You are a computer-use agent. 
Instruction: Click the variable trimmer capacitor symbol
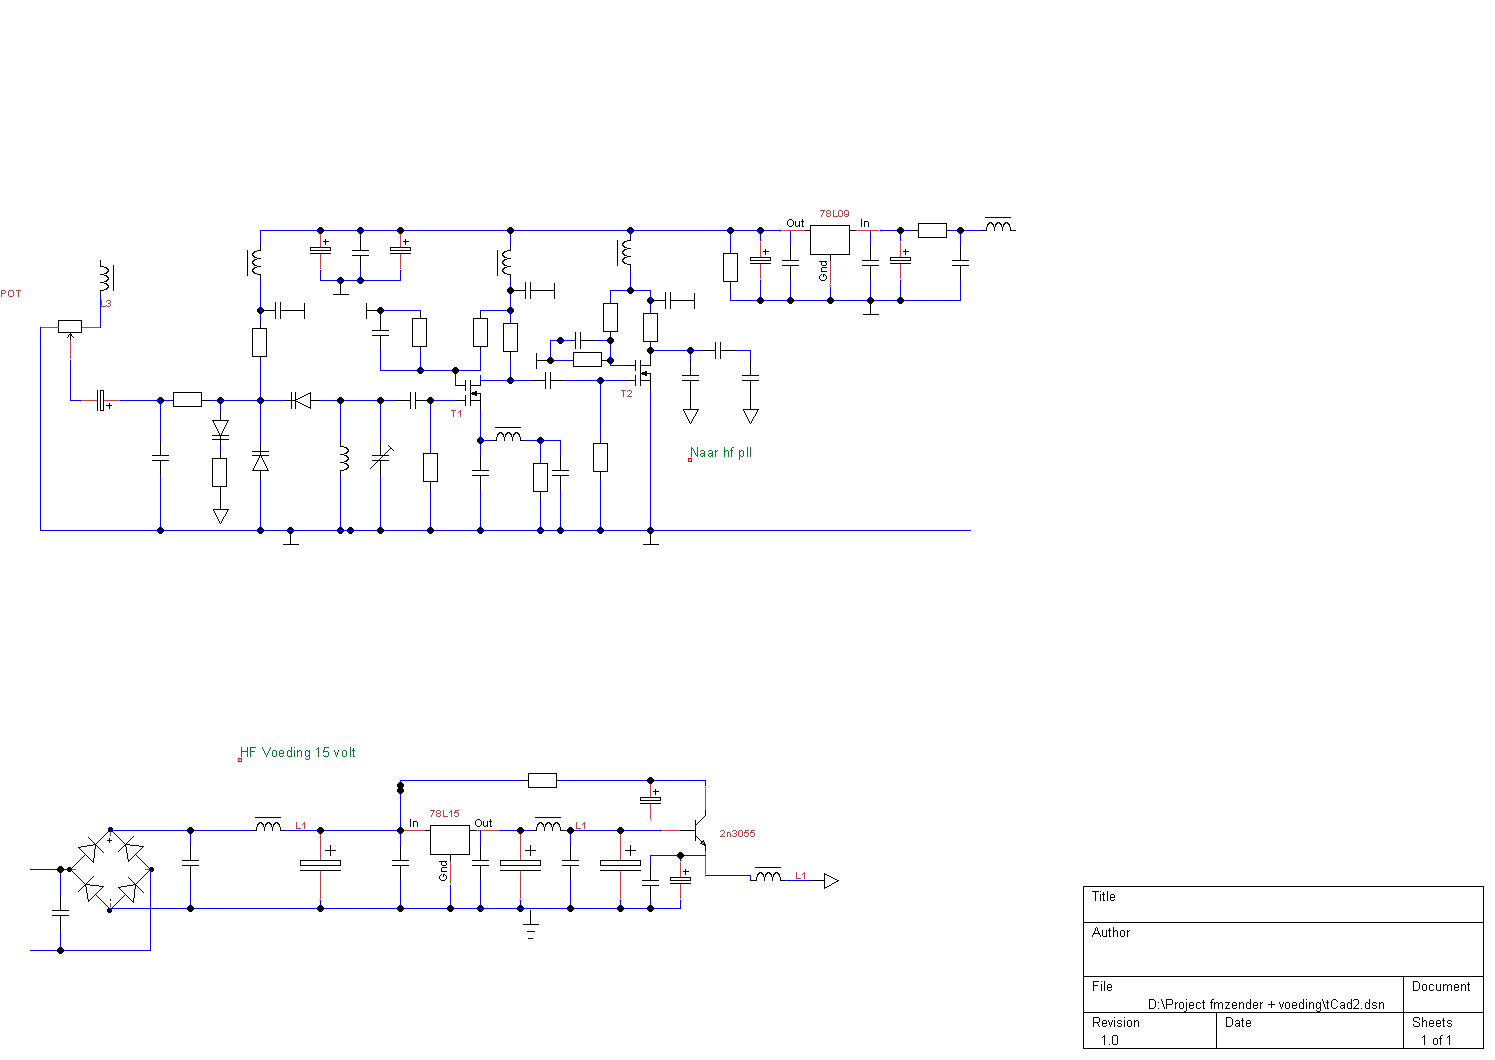pyautogui.click(x=380, y=460)
